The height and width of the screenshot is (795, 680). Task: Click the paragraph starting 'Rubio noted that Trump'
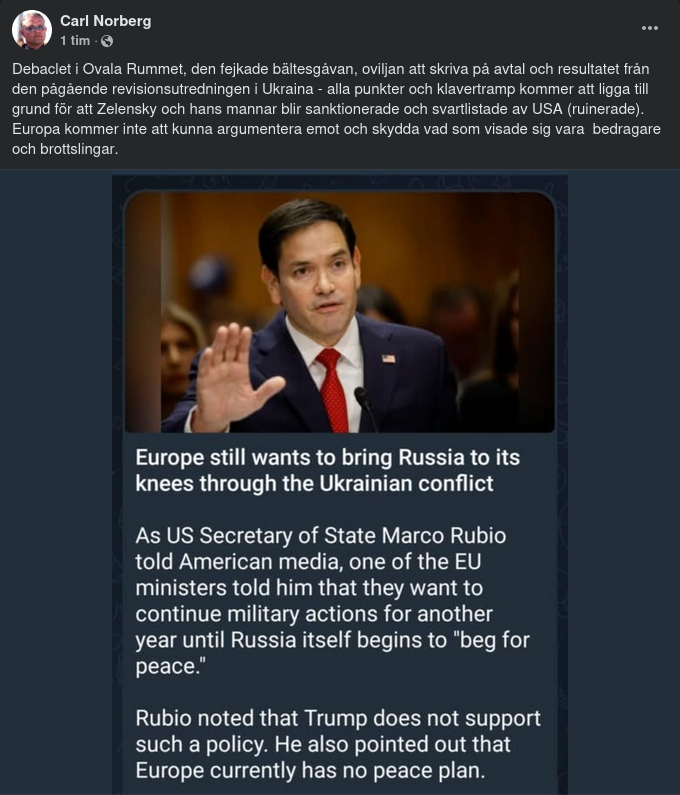point(338,744)
